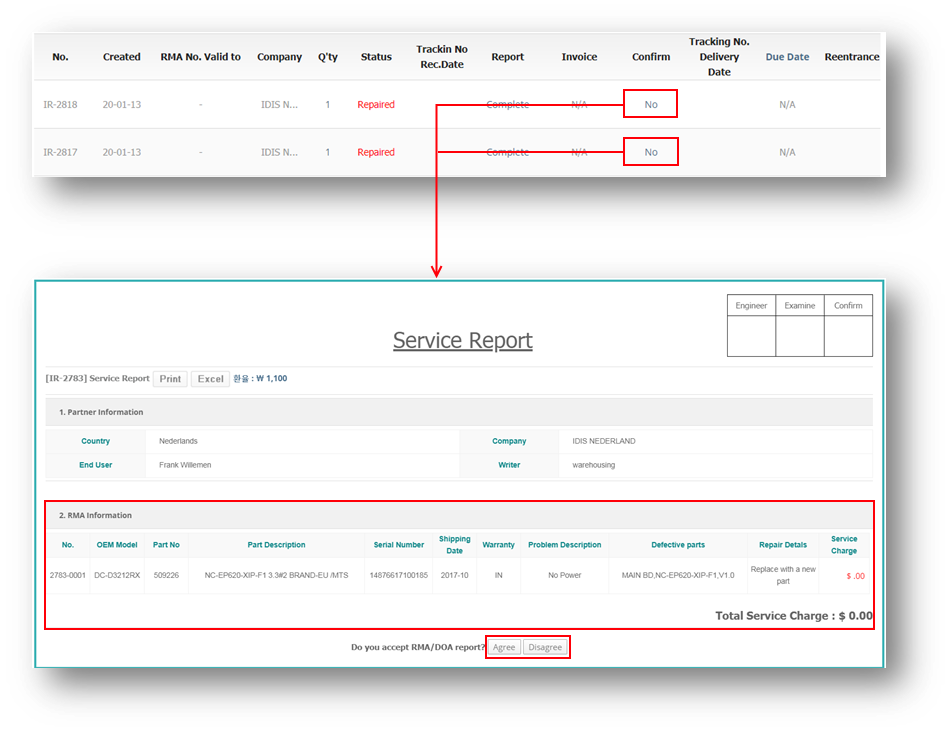The width and height of the screenshot is (951, 735).
Task: Click the Country value Nederlands
Action: pos(178,441)
